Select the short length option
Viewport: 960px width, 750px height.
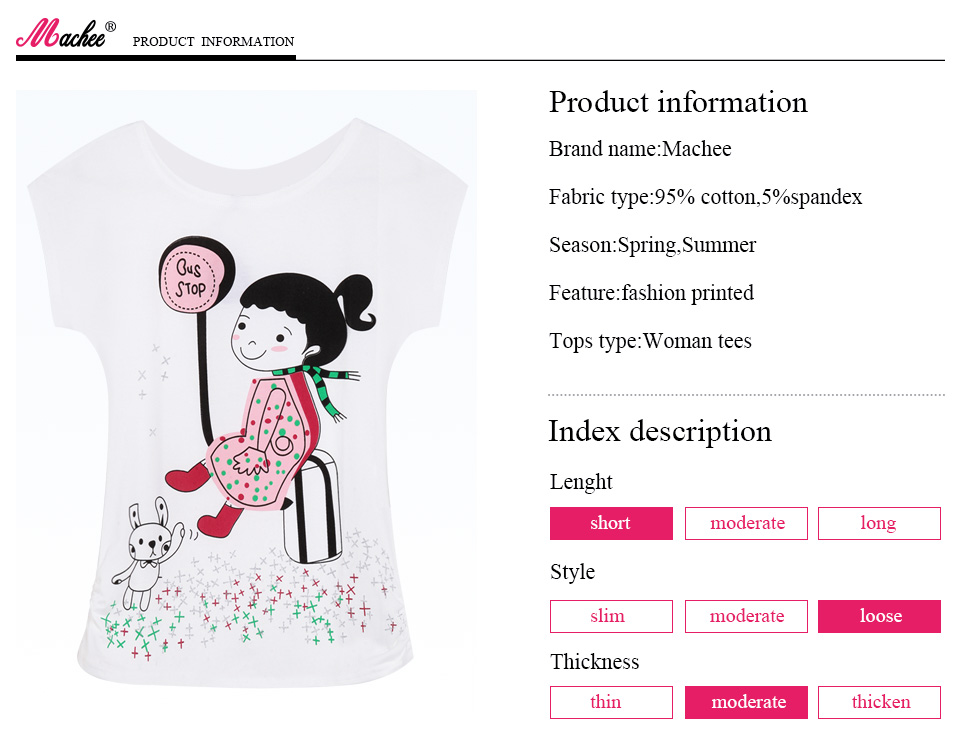(611, 523)
